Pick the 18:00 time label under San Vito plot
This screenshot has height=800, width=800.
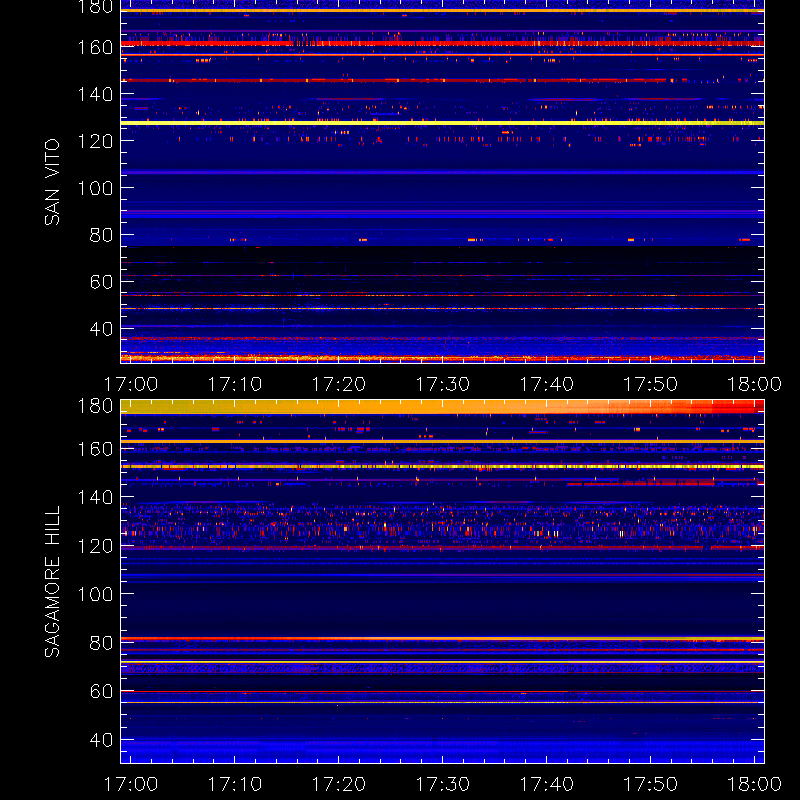(x=754, y=384)
